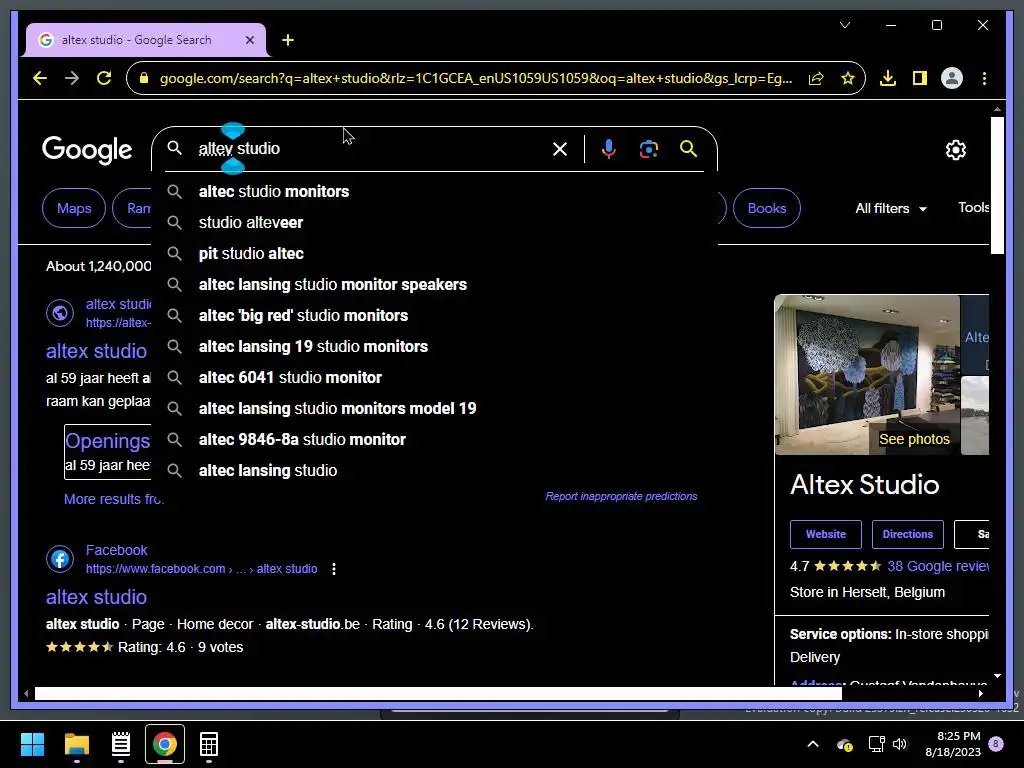Choose suggestion 'studio alteveer'

click(434, 223)
